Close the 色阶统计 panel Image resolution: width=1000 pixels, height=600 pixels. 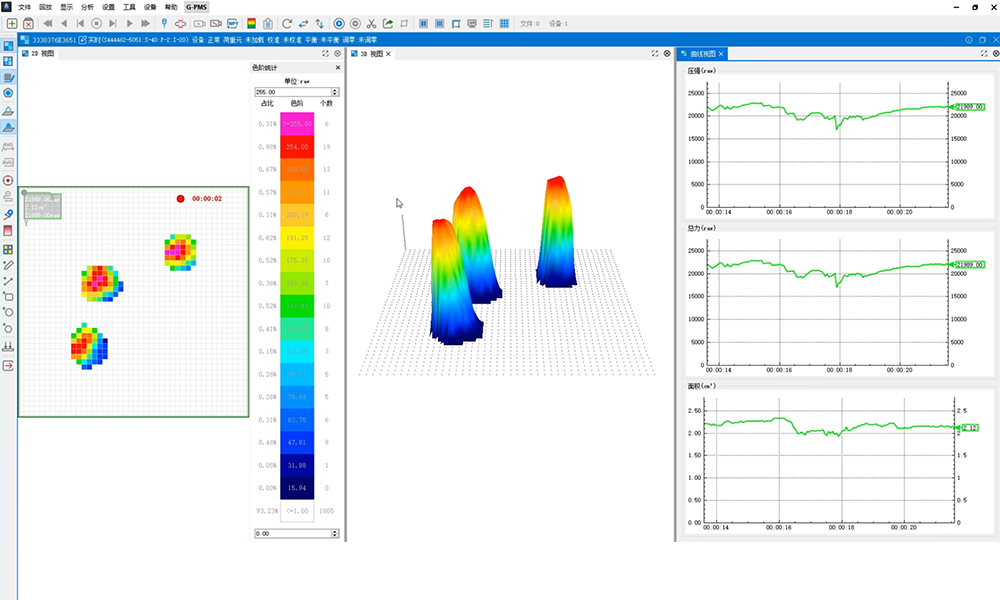coord(337,68)
